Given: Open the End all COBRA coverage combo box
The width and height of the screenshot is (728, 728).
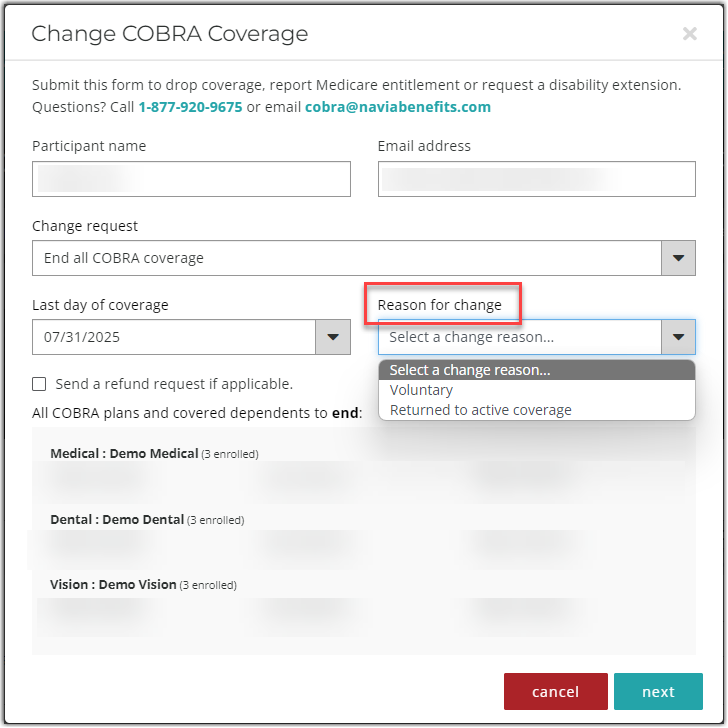Looking at the screenshot, I should coord(346,258).
